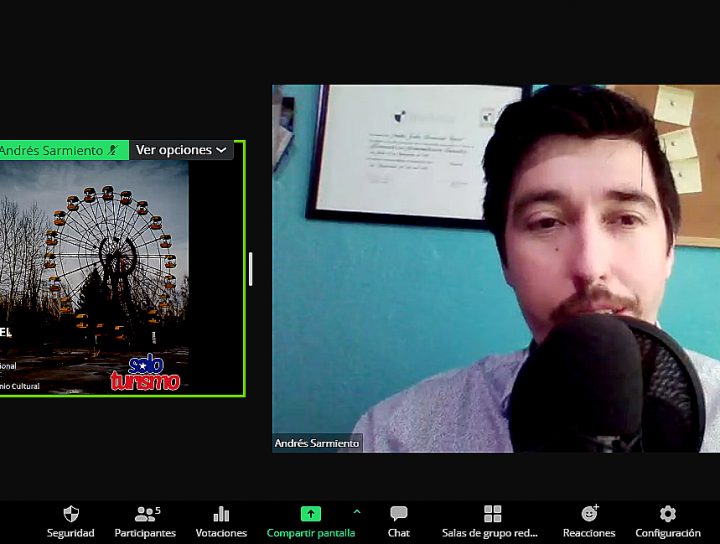Image resolution: width=720 pixels, height=544 pixels.
Task: Click the Compartir pantalla text label
Action: point(311,533)
